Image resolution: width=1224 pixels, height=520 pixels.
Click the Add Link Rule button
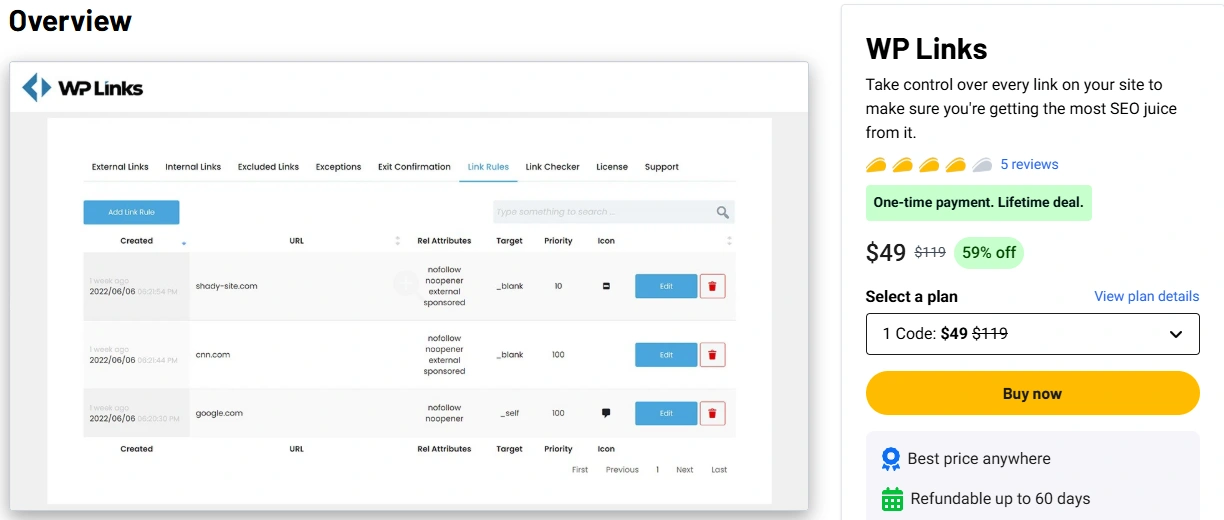coord(131,212)
